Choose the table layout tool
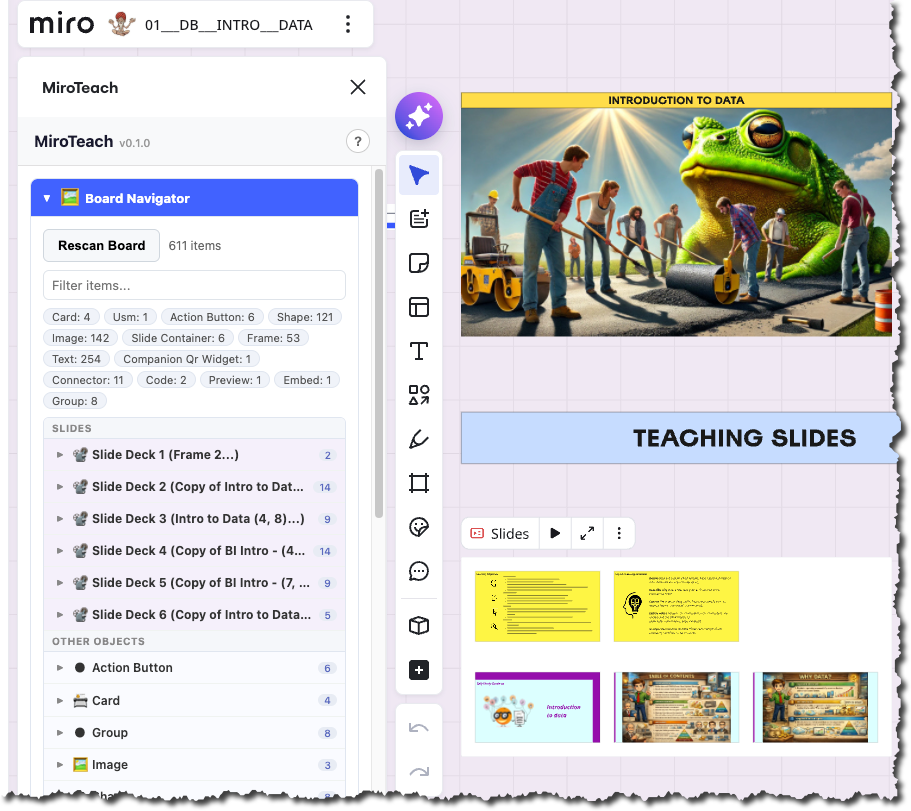The height and width of the screenshot is (811, 911). coord(419,307)
